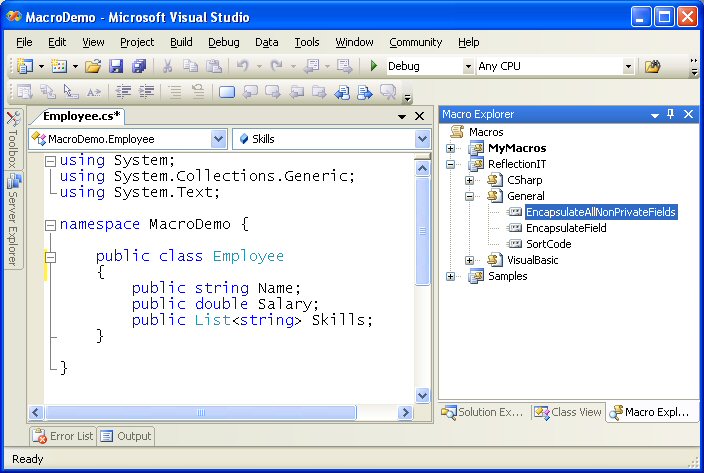Open the File menu
The image size is (704, 473).
click(24, 42)
